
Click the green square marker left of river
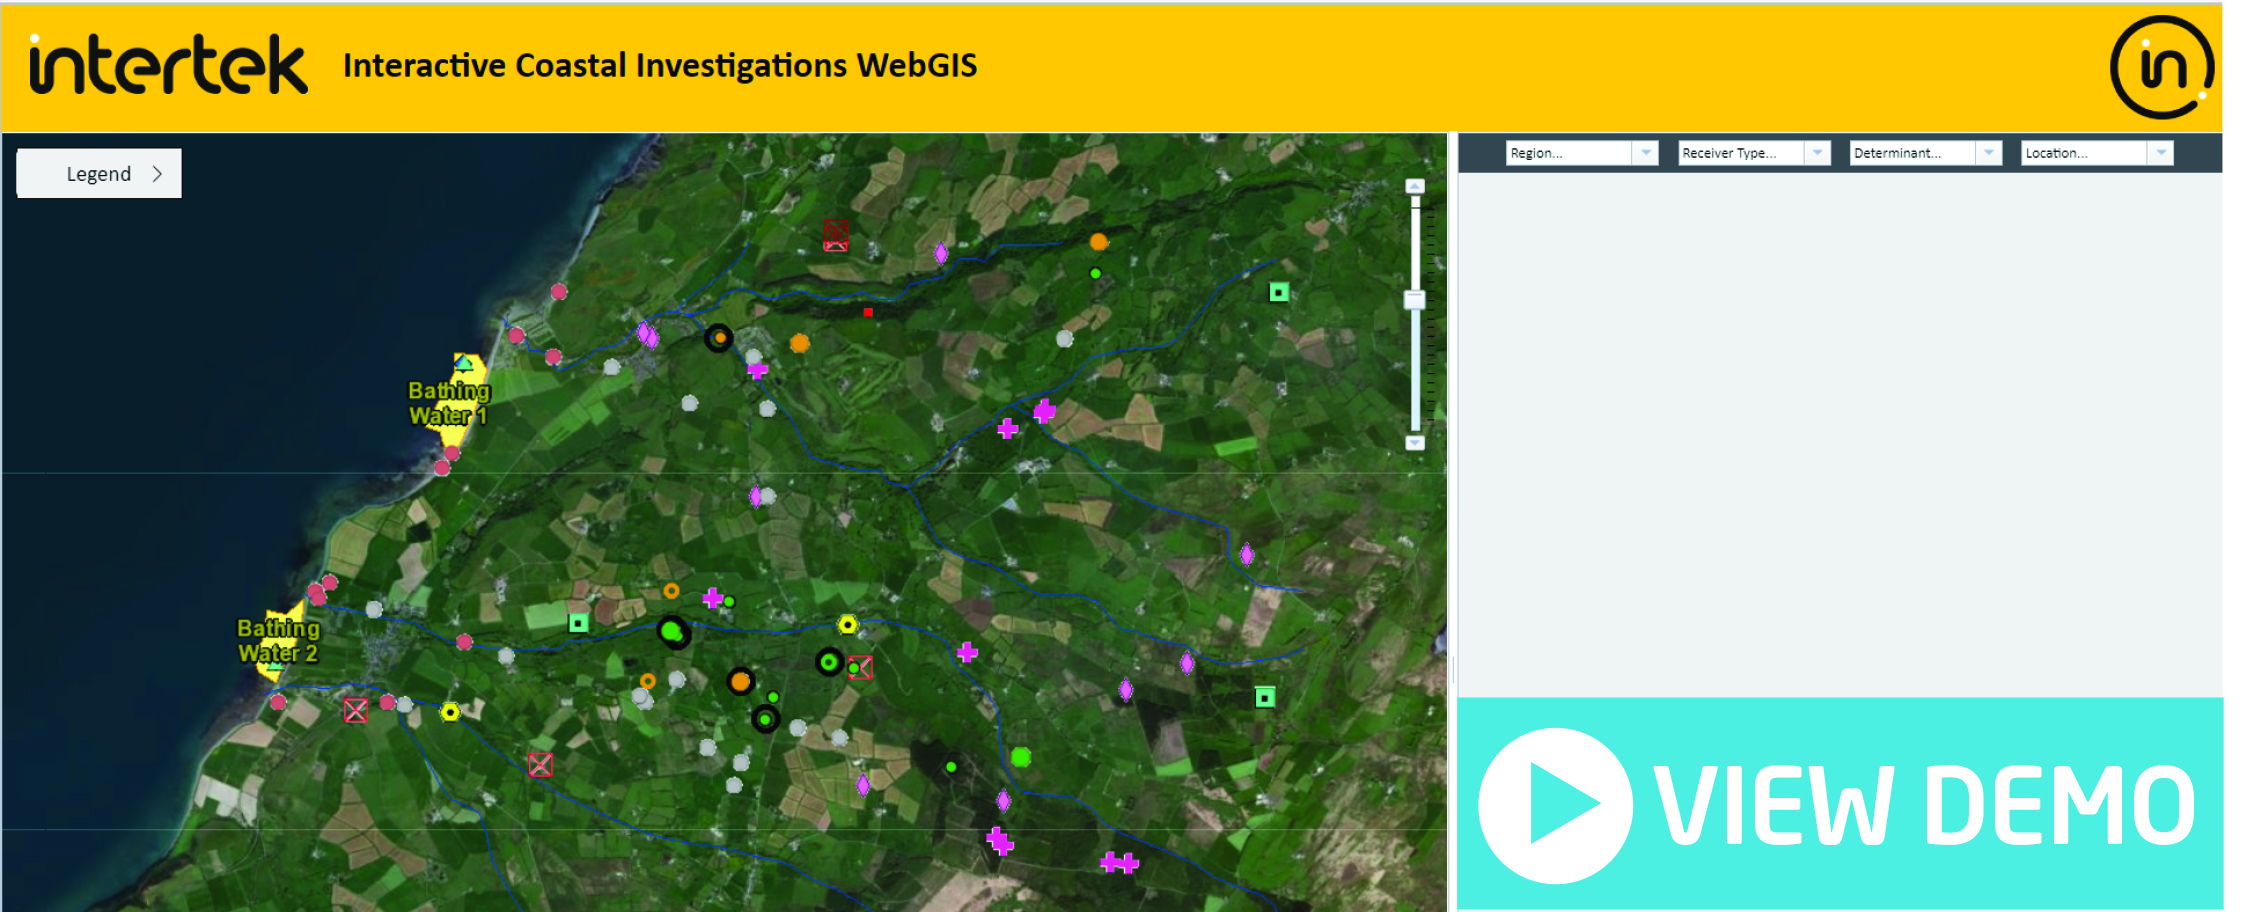pos(578,623)
